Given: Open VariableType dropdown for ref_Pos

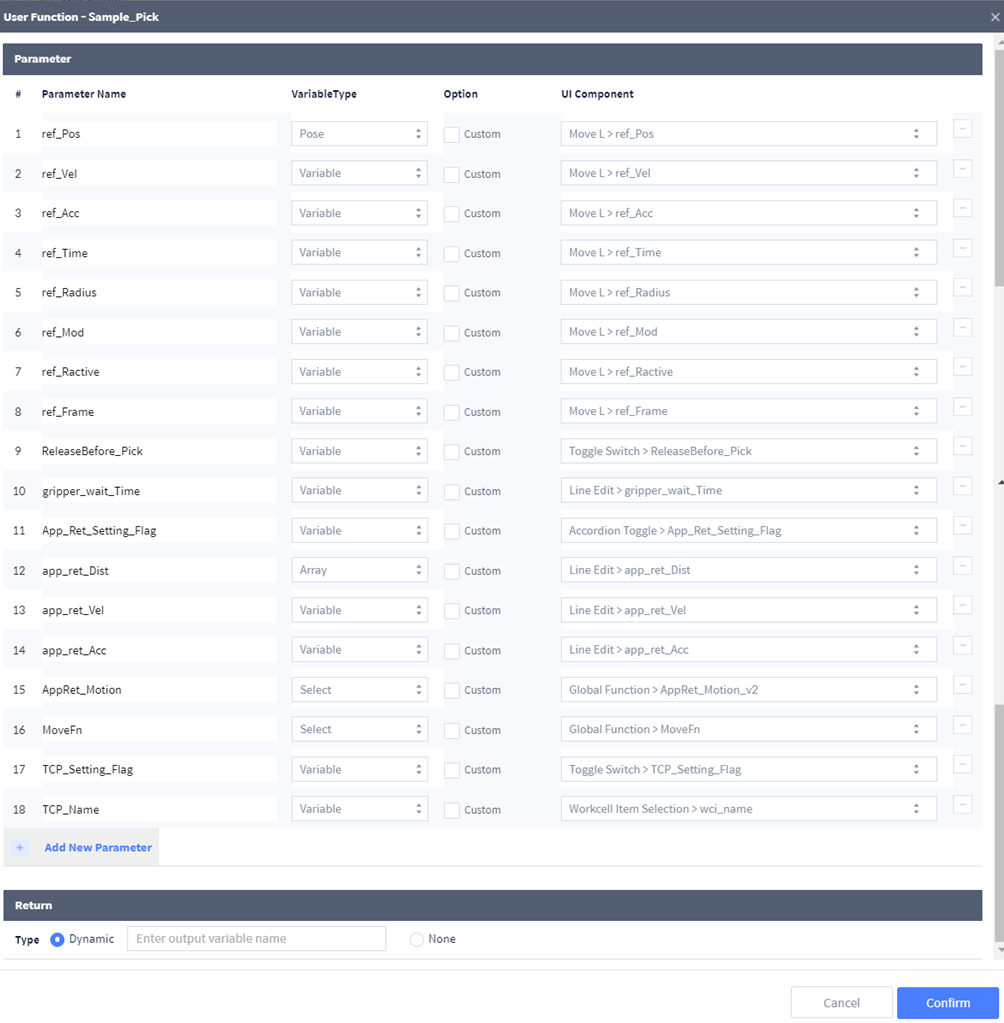Looking at the screenshot, I should click(x=359, y=134).
